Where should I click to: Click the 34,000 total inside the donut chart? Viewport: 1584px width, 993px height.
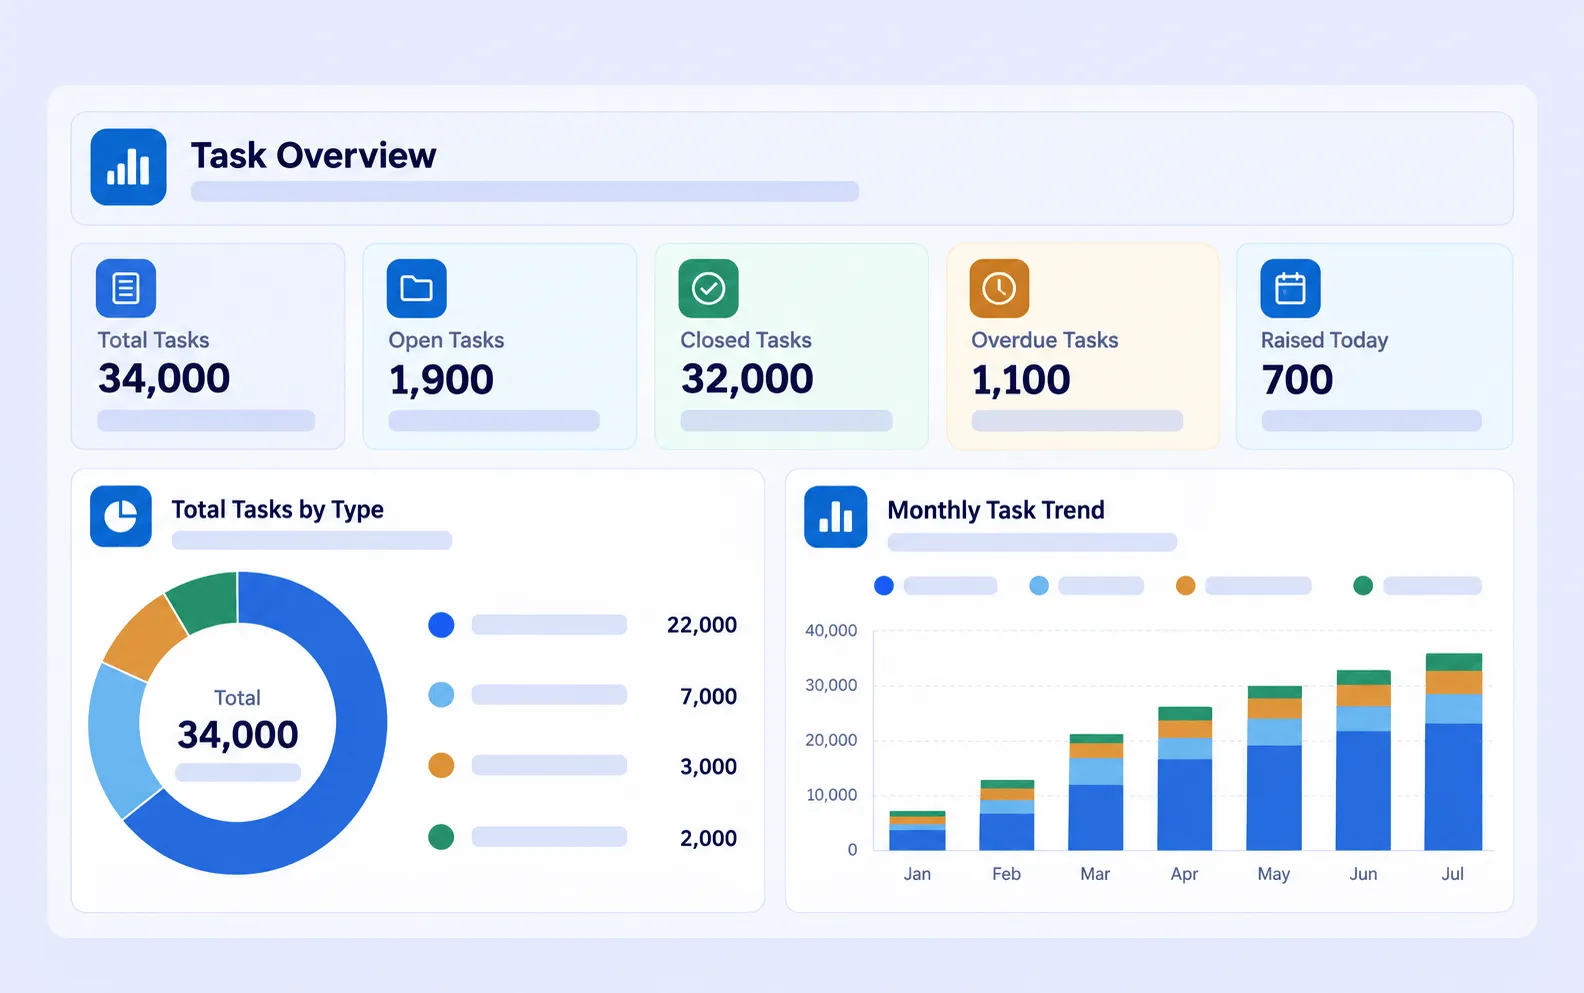(238, 735)
